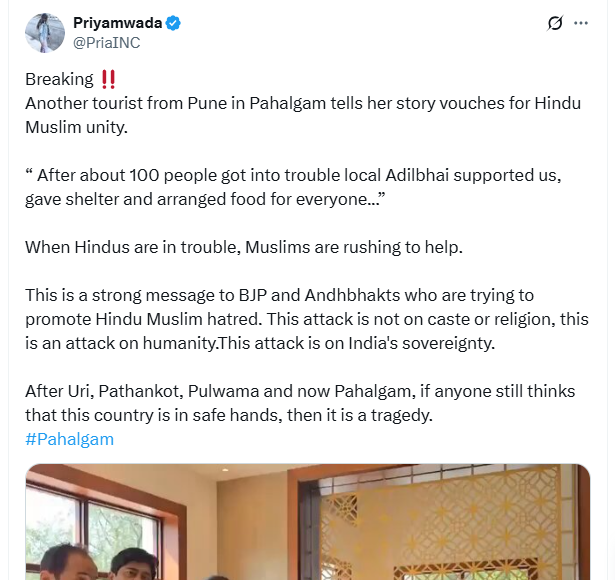Viewport: 615px width, 580px height.
Task: Play the attached video preview
Action: tap(308, 522)
